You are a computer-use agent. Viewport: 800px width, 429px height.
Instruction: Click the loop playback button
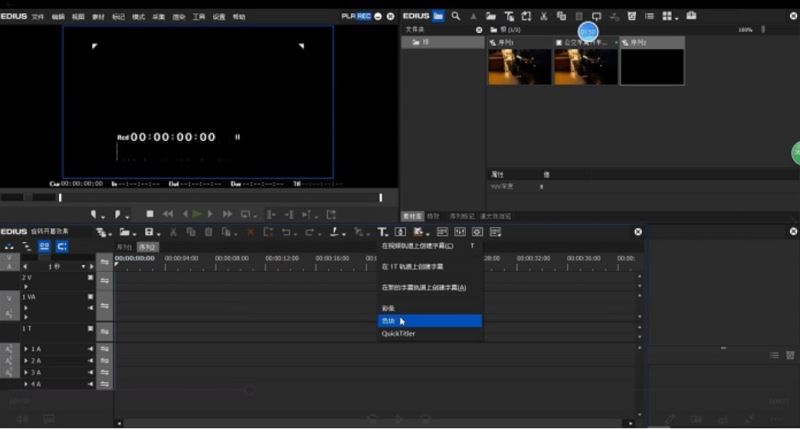click(x=246, y=214)
